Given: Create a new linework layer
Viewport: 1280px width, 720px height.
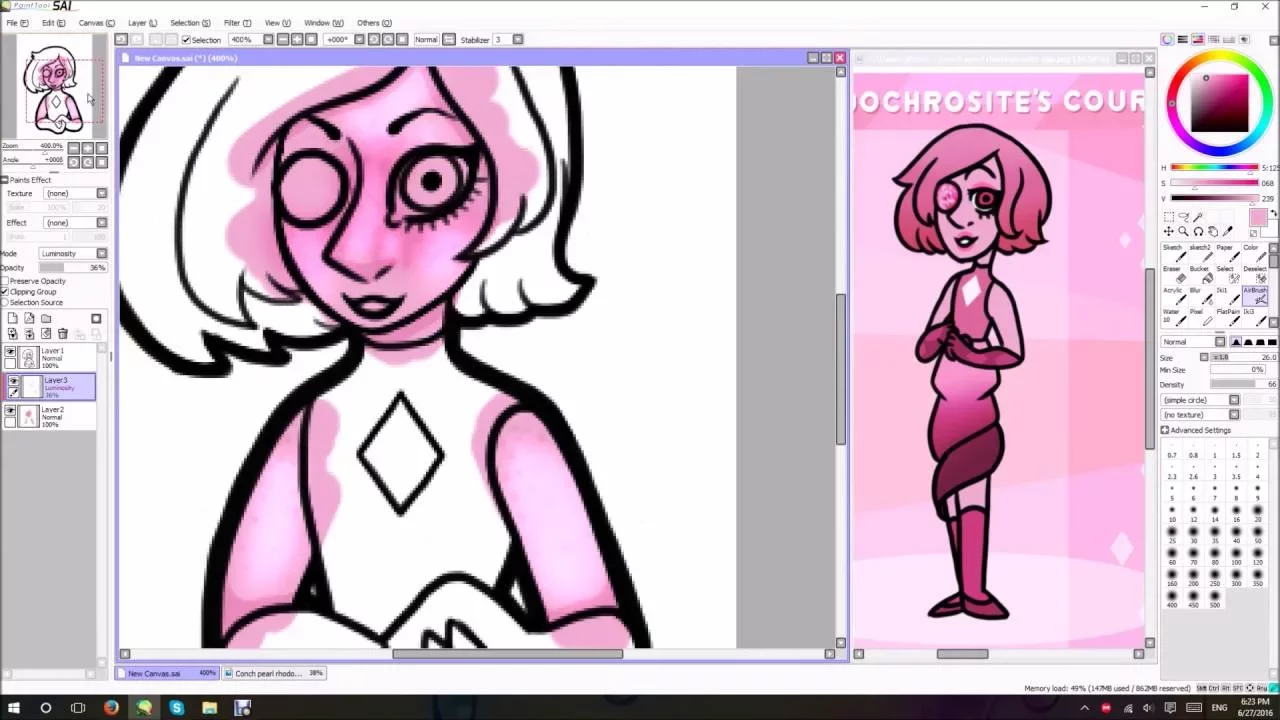Looking at the screenshot, I should point(29,319).
